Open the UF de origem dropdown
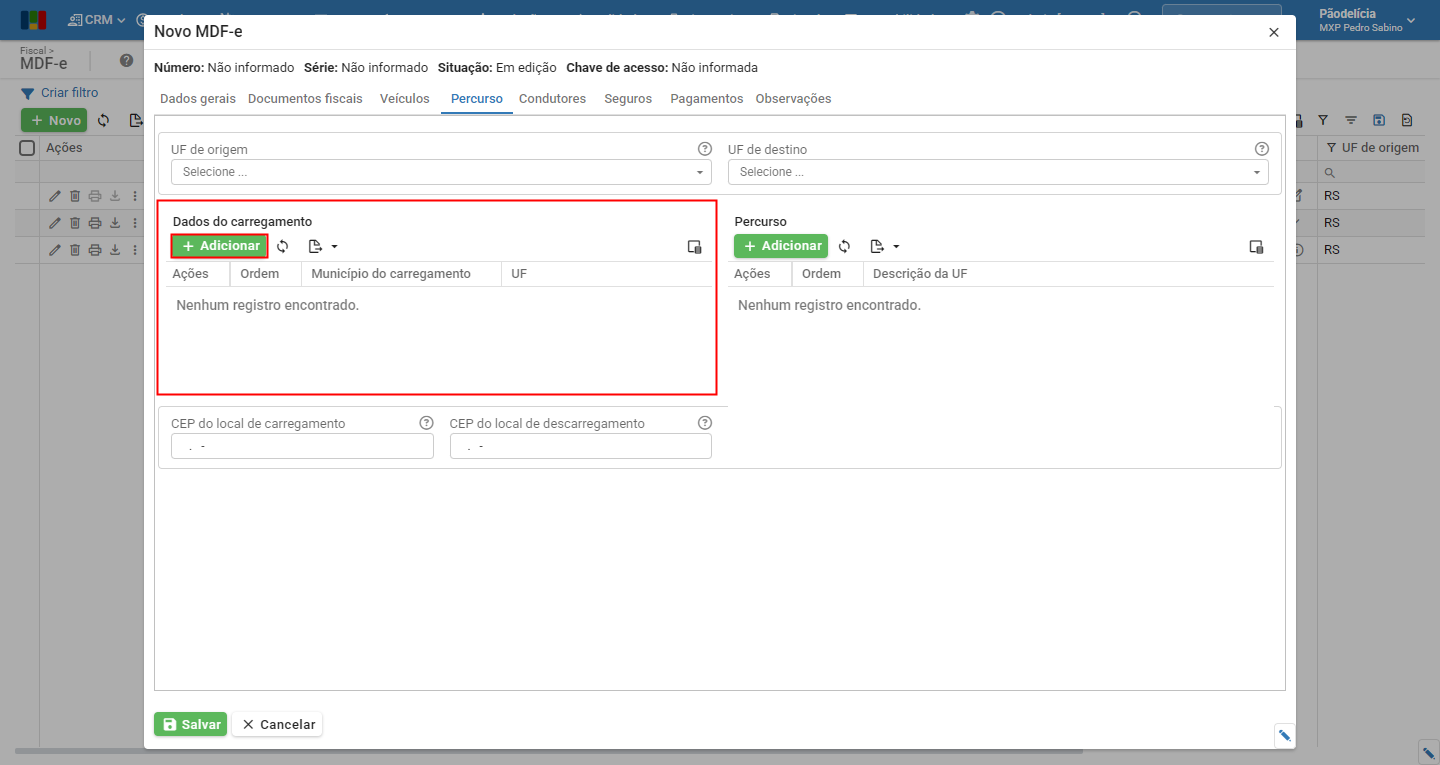This screenshot has height=765, width=1440. pyautogui.click(x=441, y=172)
